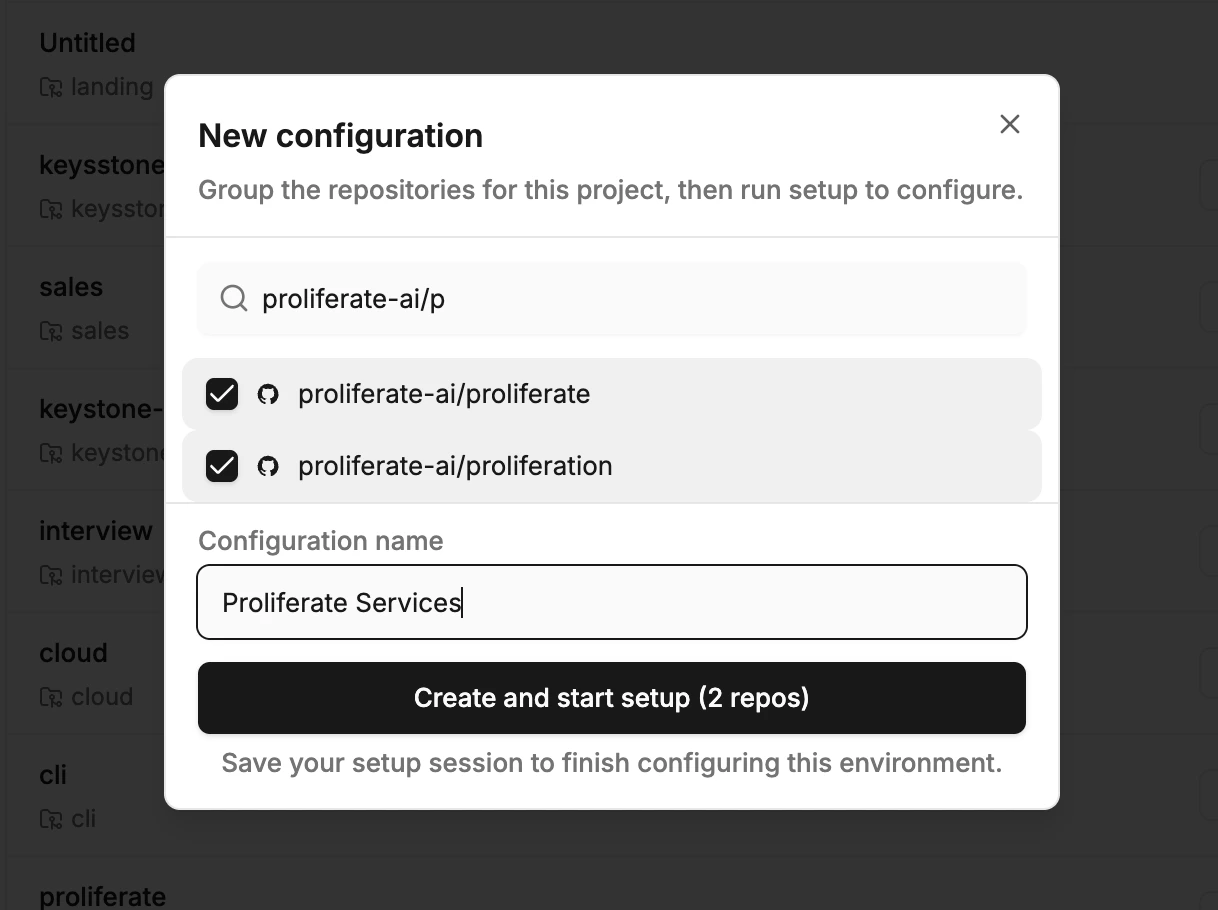Image resolution: width=1218 pixels, height=910 pixels.
Task: Click the repository icon next to keysstone
Action: pos(49,209)
